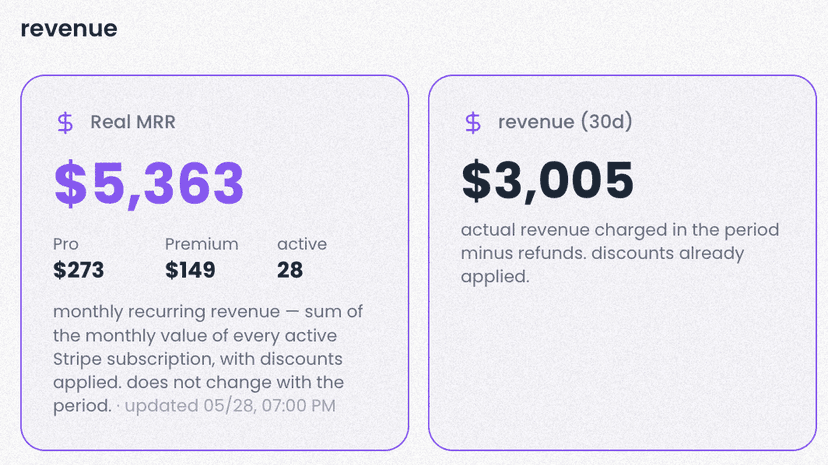Select the $273 Pro value
Screen dimensions: 828x465
click(x=78, y=270)
